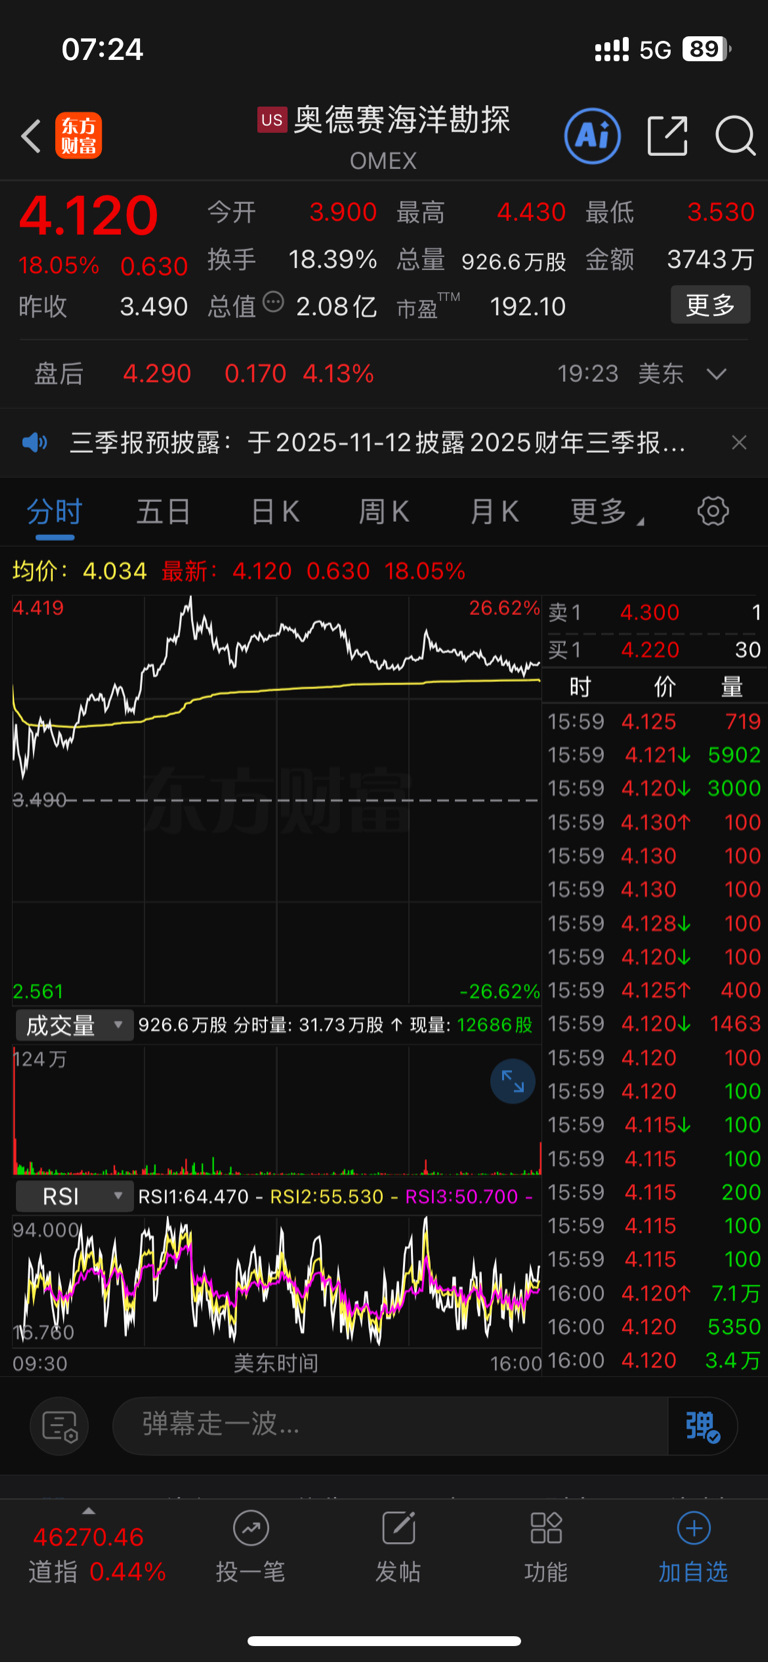Tap the RSI indicator chart
Image resolution: width=768 pixels, height=1663 pixels.
pos(276,1281)
